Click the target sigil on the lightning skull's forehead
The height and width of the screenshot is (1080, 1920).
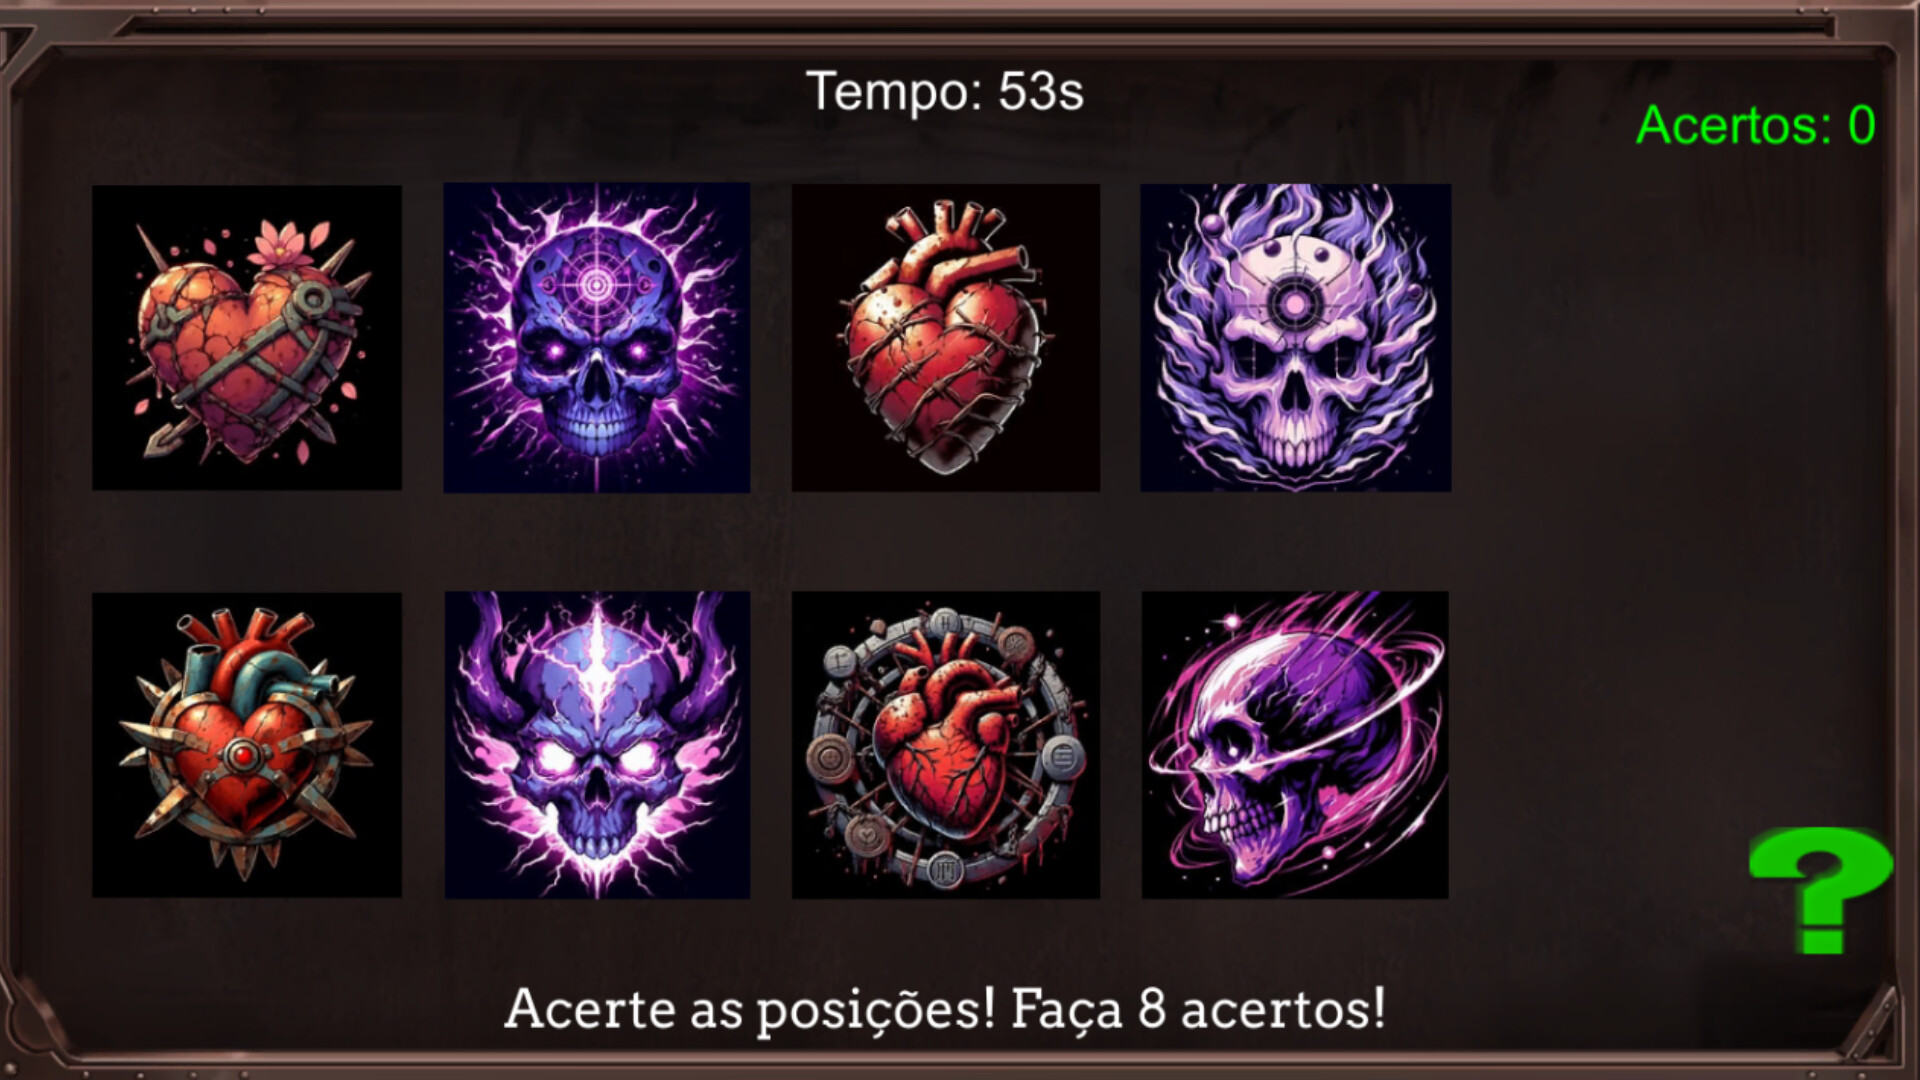(x=597, y=287)
